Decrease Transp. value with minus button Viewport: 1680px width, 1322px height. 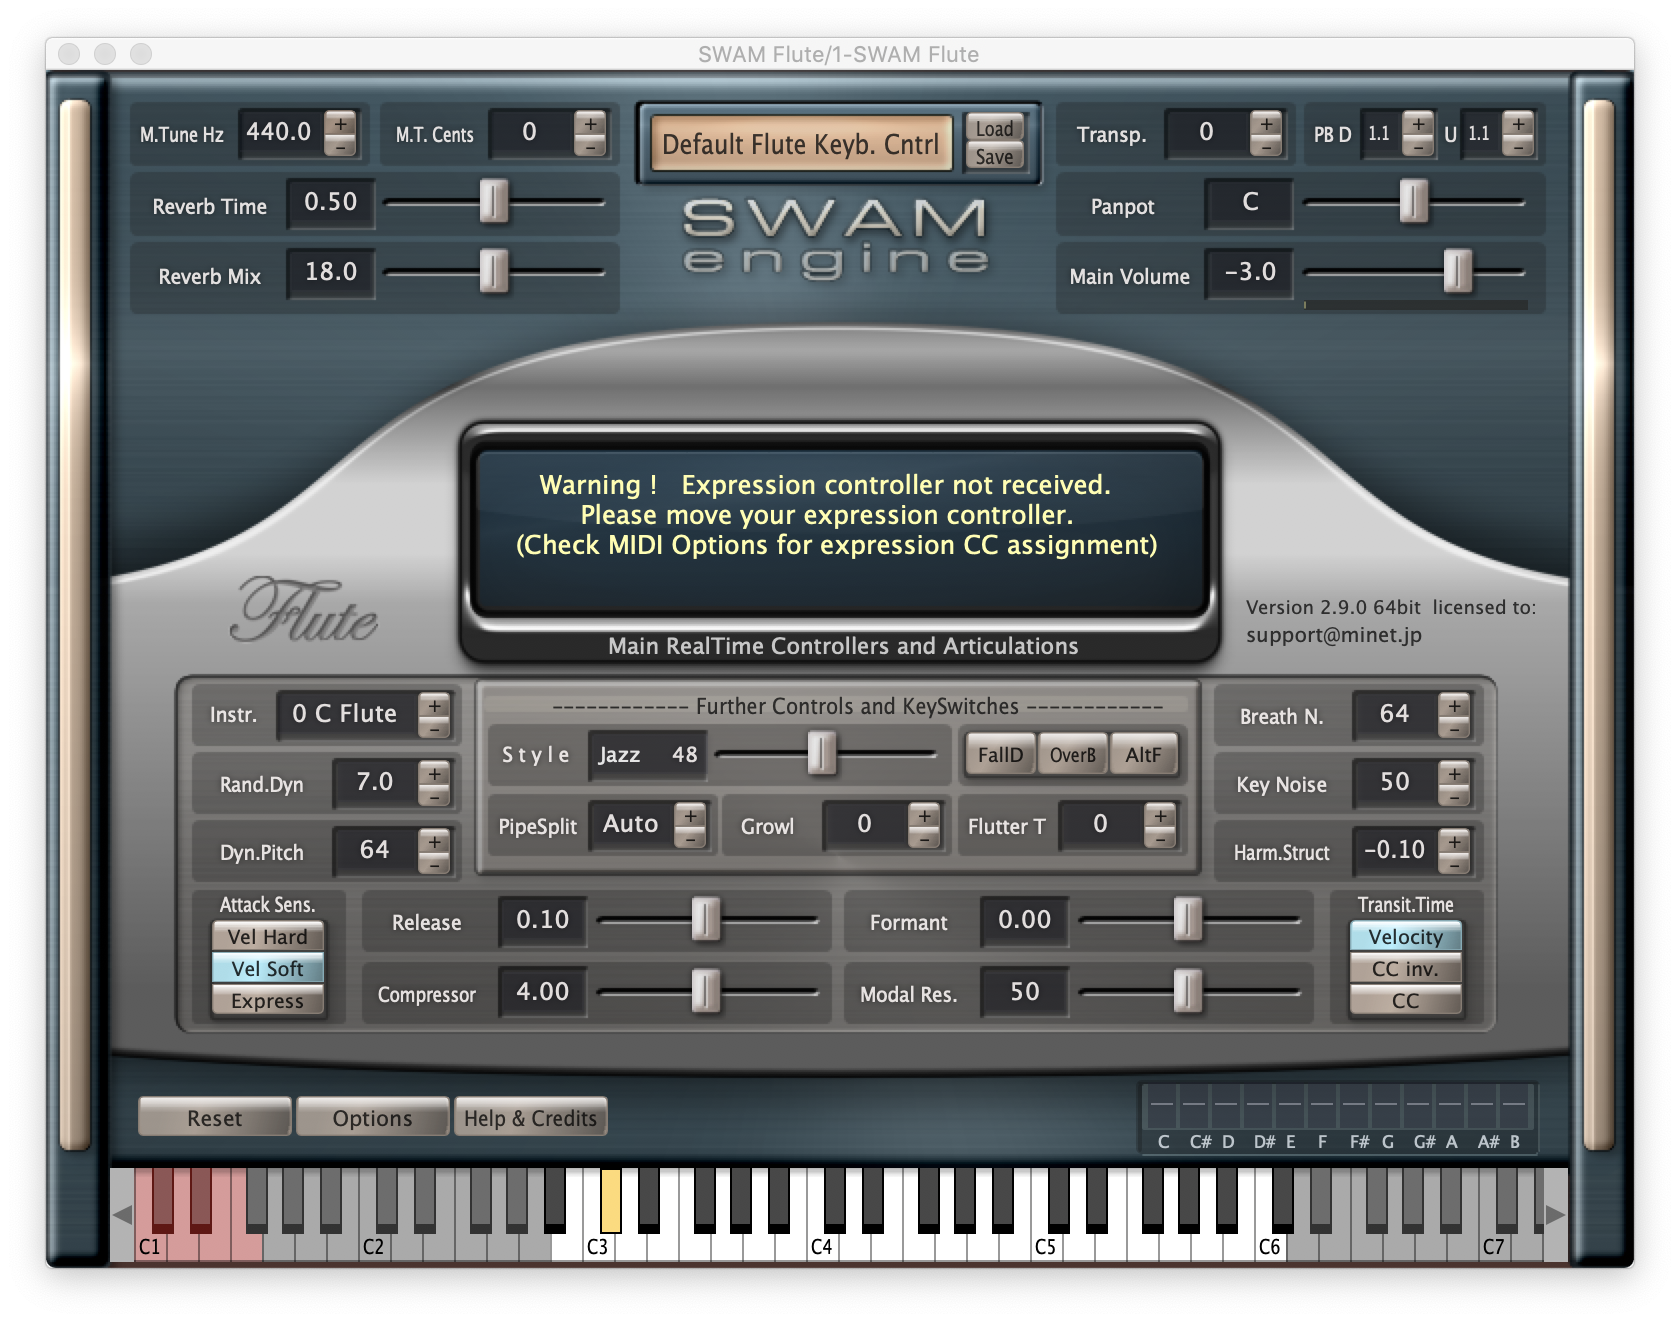click(1266, 146)
